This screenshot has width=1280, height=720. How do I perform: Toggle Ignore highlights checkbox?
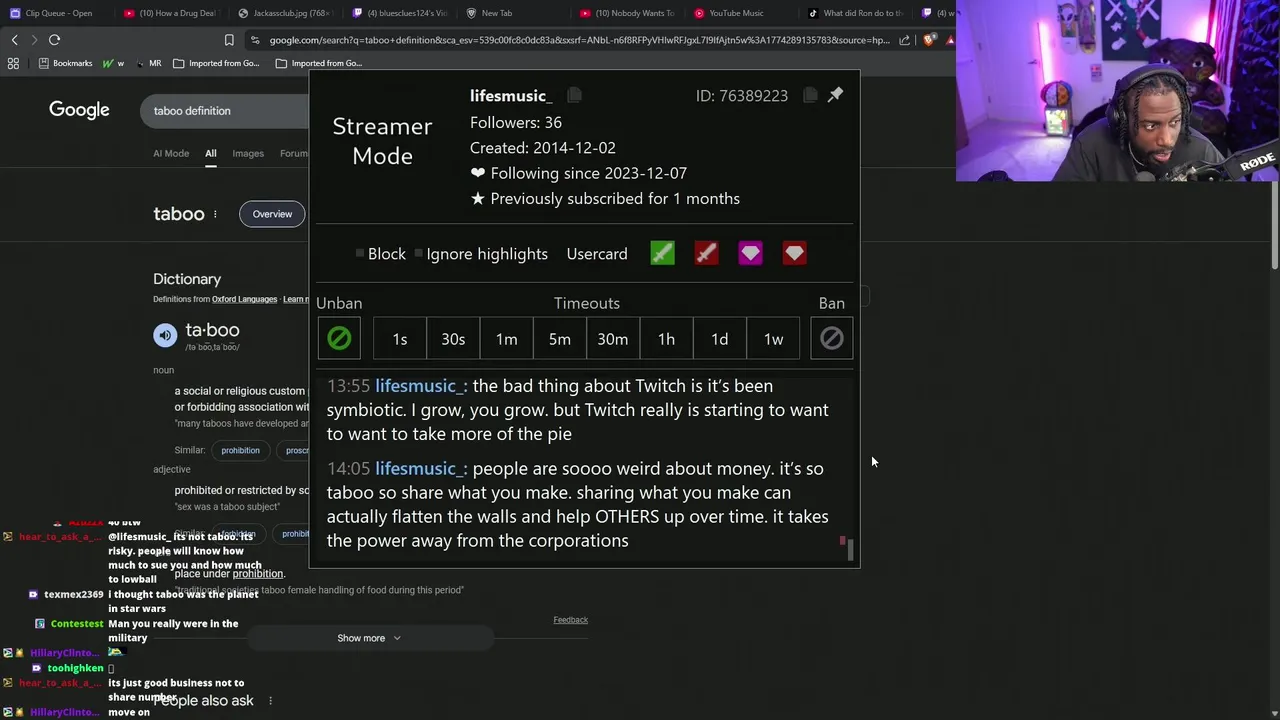[418, 253]
